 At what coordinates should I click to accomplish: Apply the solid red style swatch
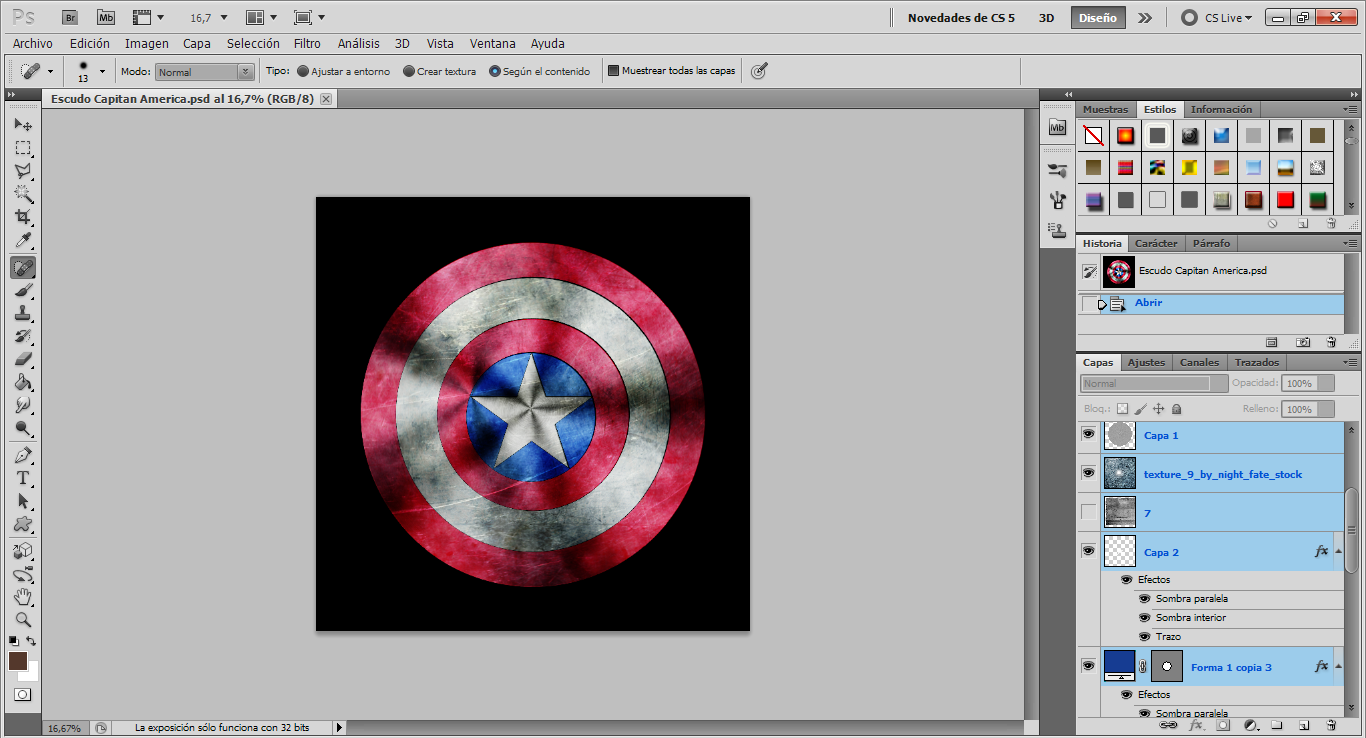click(x=1285, y=200)
